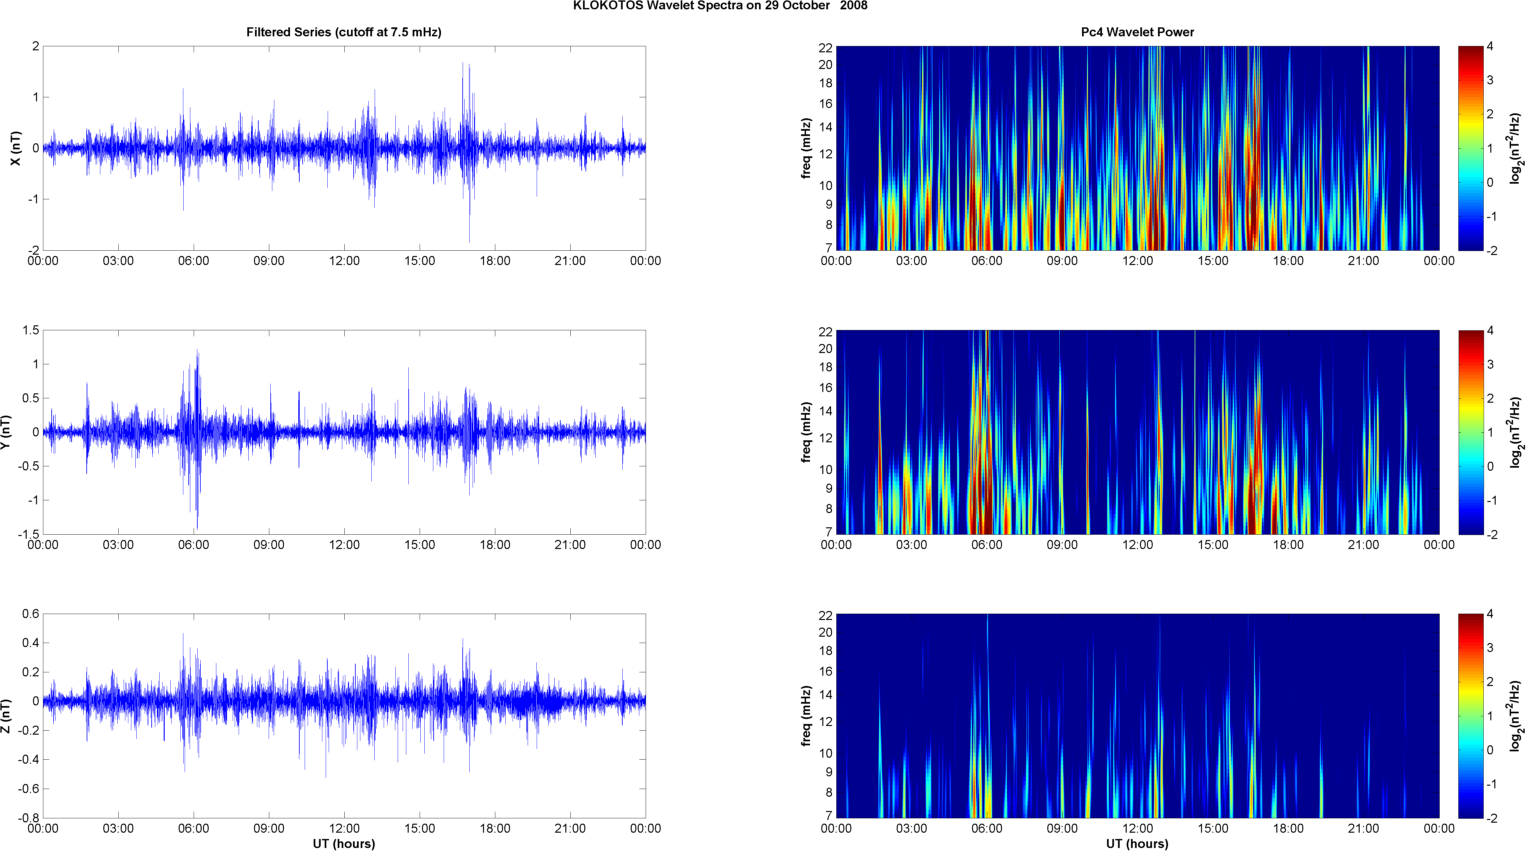Click the freq (mHz) label of bottom spectrogram
Viewport: 1526px width, 851px height.
(806, 716)
